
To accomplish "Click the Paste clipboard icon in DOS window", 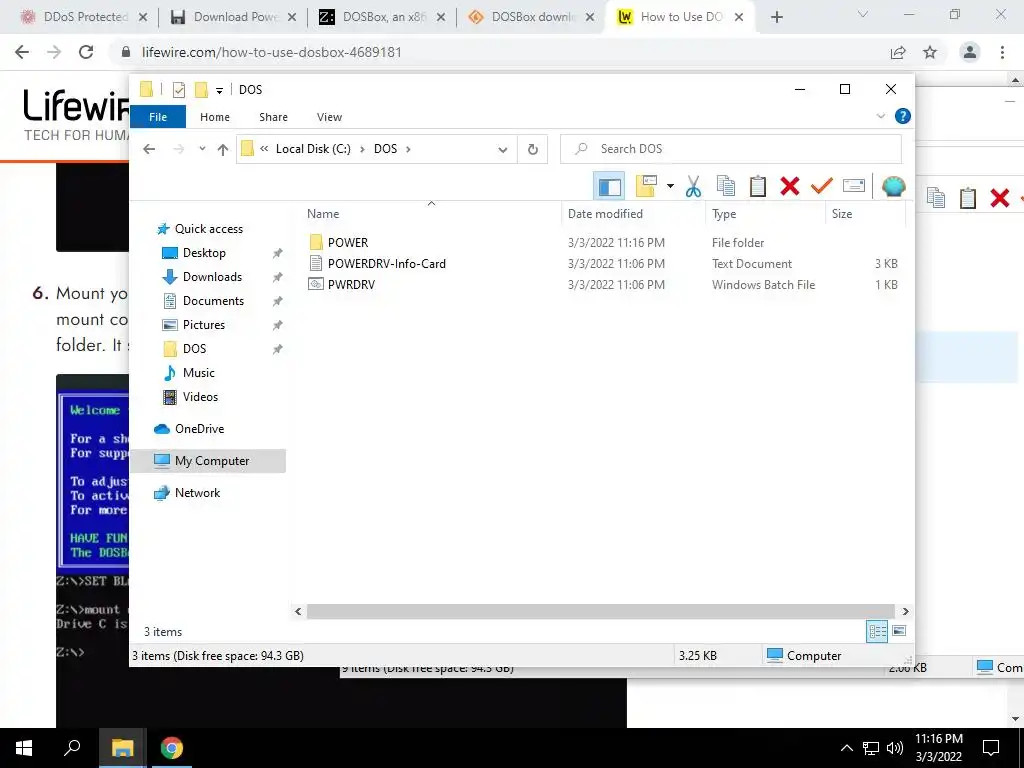I will click(x=758, y=187).
